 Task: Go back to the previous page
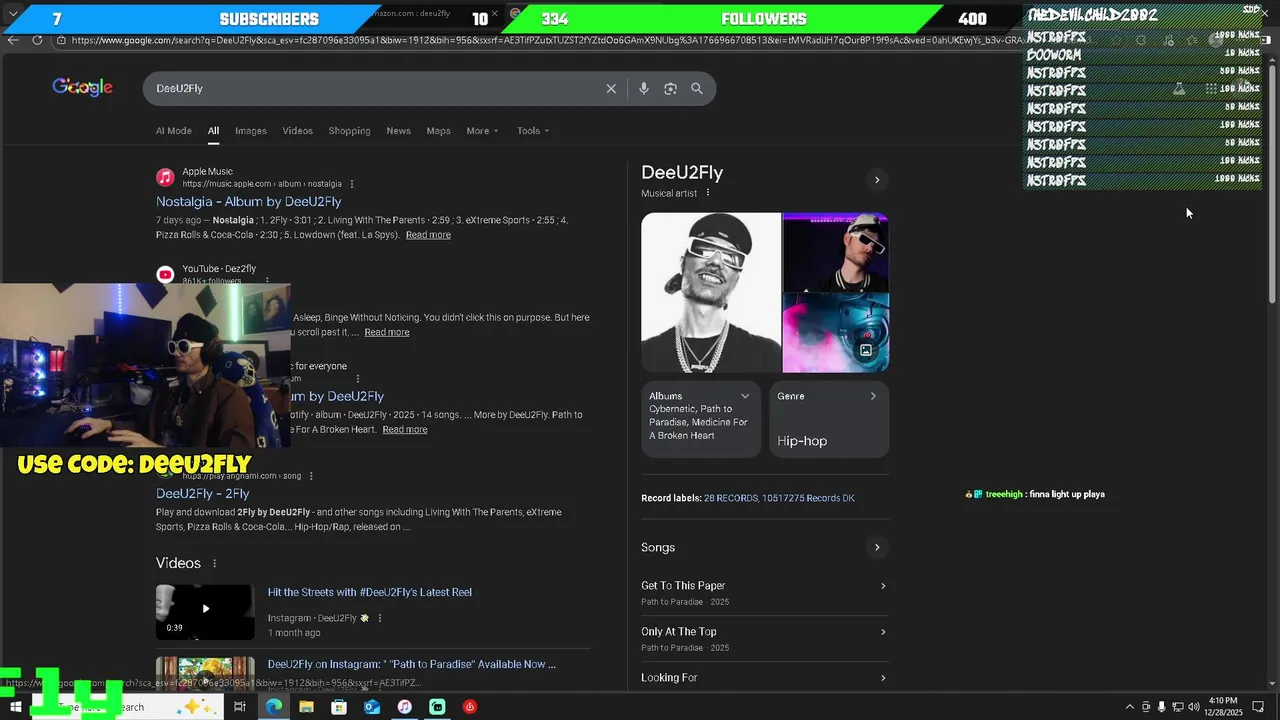coord(12,40)
